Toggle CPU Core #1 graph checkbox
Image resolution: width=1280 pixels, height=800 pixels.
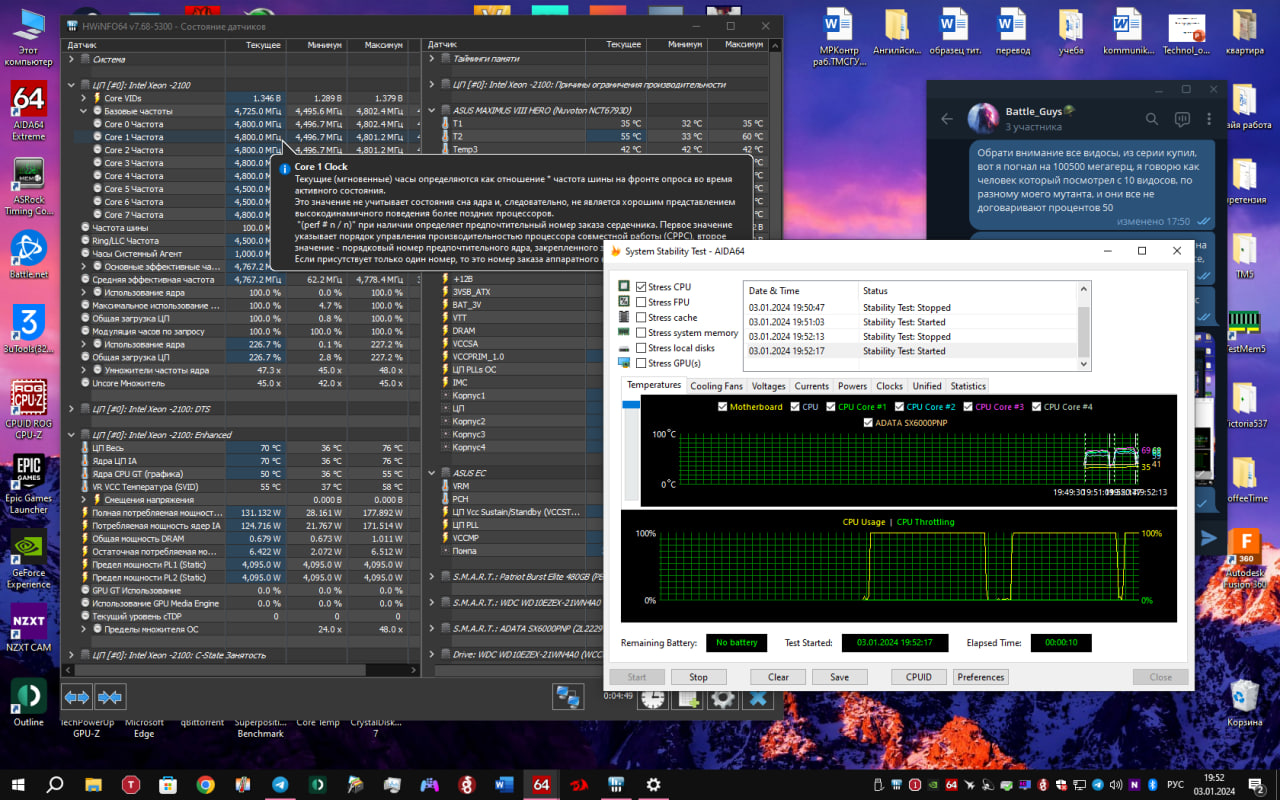[x=831, y=407]
